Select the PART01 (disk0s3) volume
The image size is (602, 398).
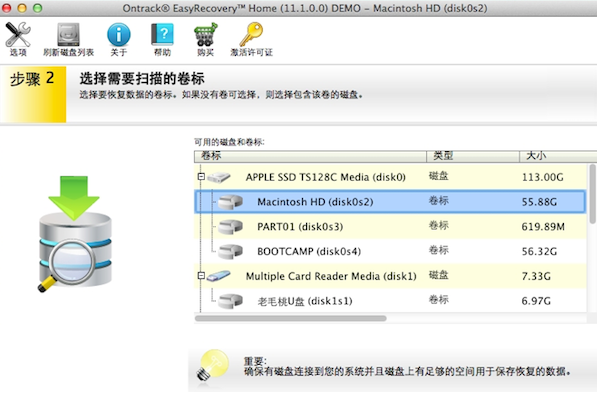pos(390,227)
